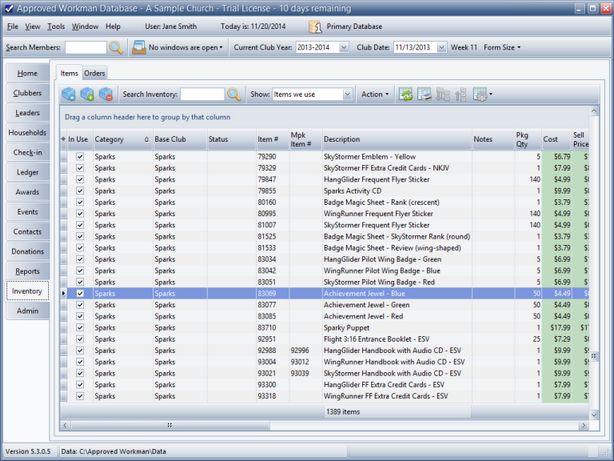
Task: Click the column chooser asterisk in grid header
Action: pos(63,139)
